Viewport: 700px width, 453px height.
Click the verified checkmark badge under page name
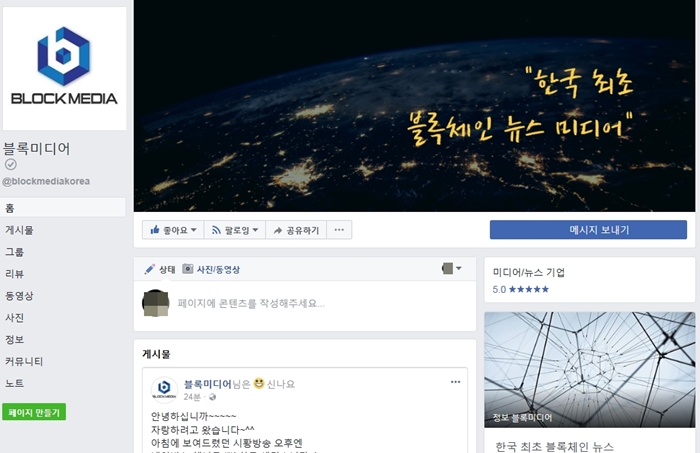11,165
